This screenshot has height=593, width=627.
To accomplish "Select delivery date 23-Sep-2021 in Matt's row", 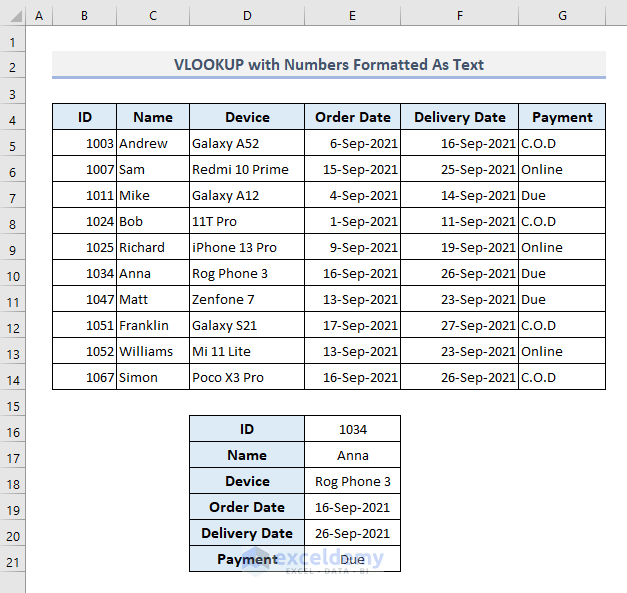I will (460, 299).
